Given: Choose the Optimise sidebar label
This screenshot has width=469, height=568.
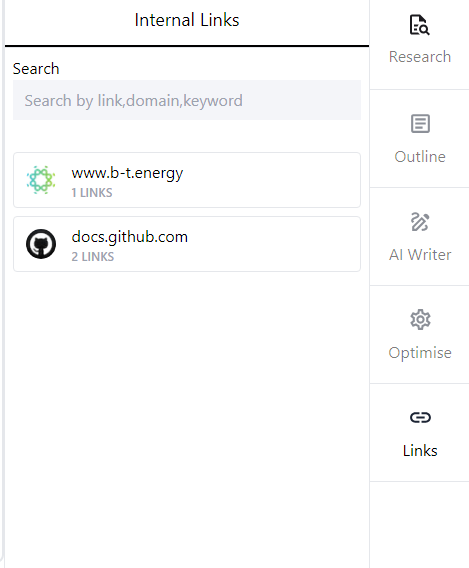Looking at the screenshot, I should point(420,353).
